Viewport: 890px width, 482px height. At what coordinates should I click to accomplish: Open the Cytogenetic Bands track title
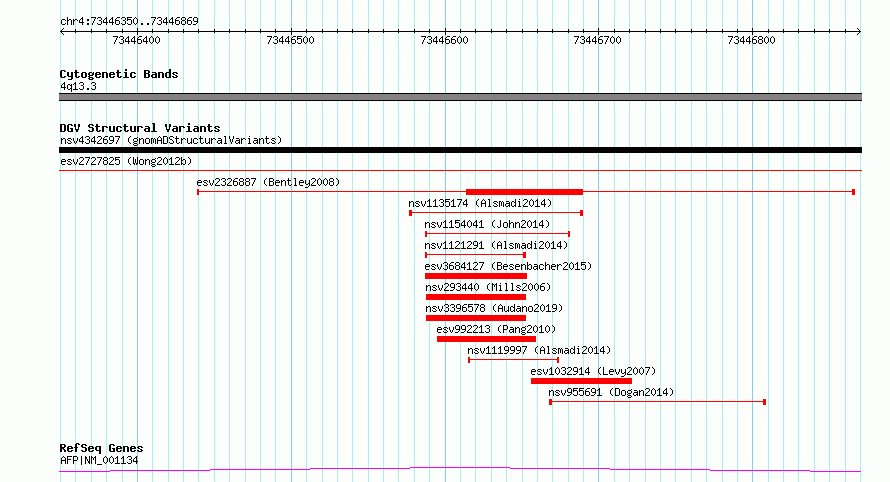tap(119, 74)
